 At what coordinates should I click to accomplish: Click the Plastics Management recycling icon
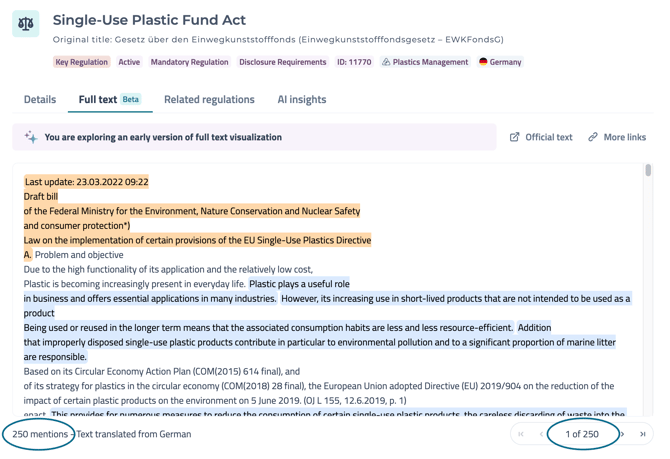387,62
